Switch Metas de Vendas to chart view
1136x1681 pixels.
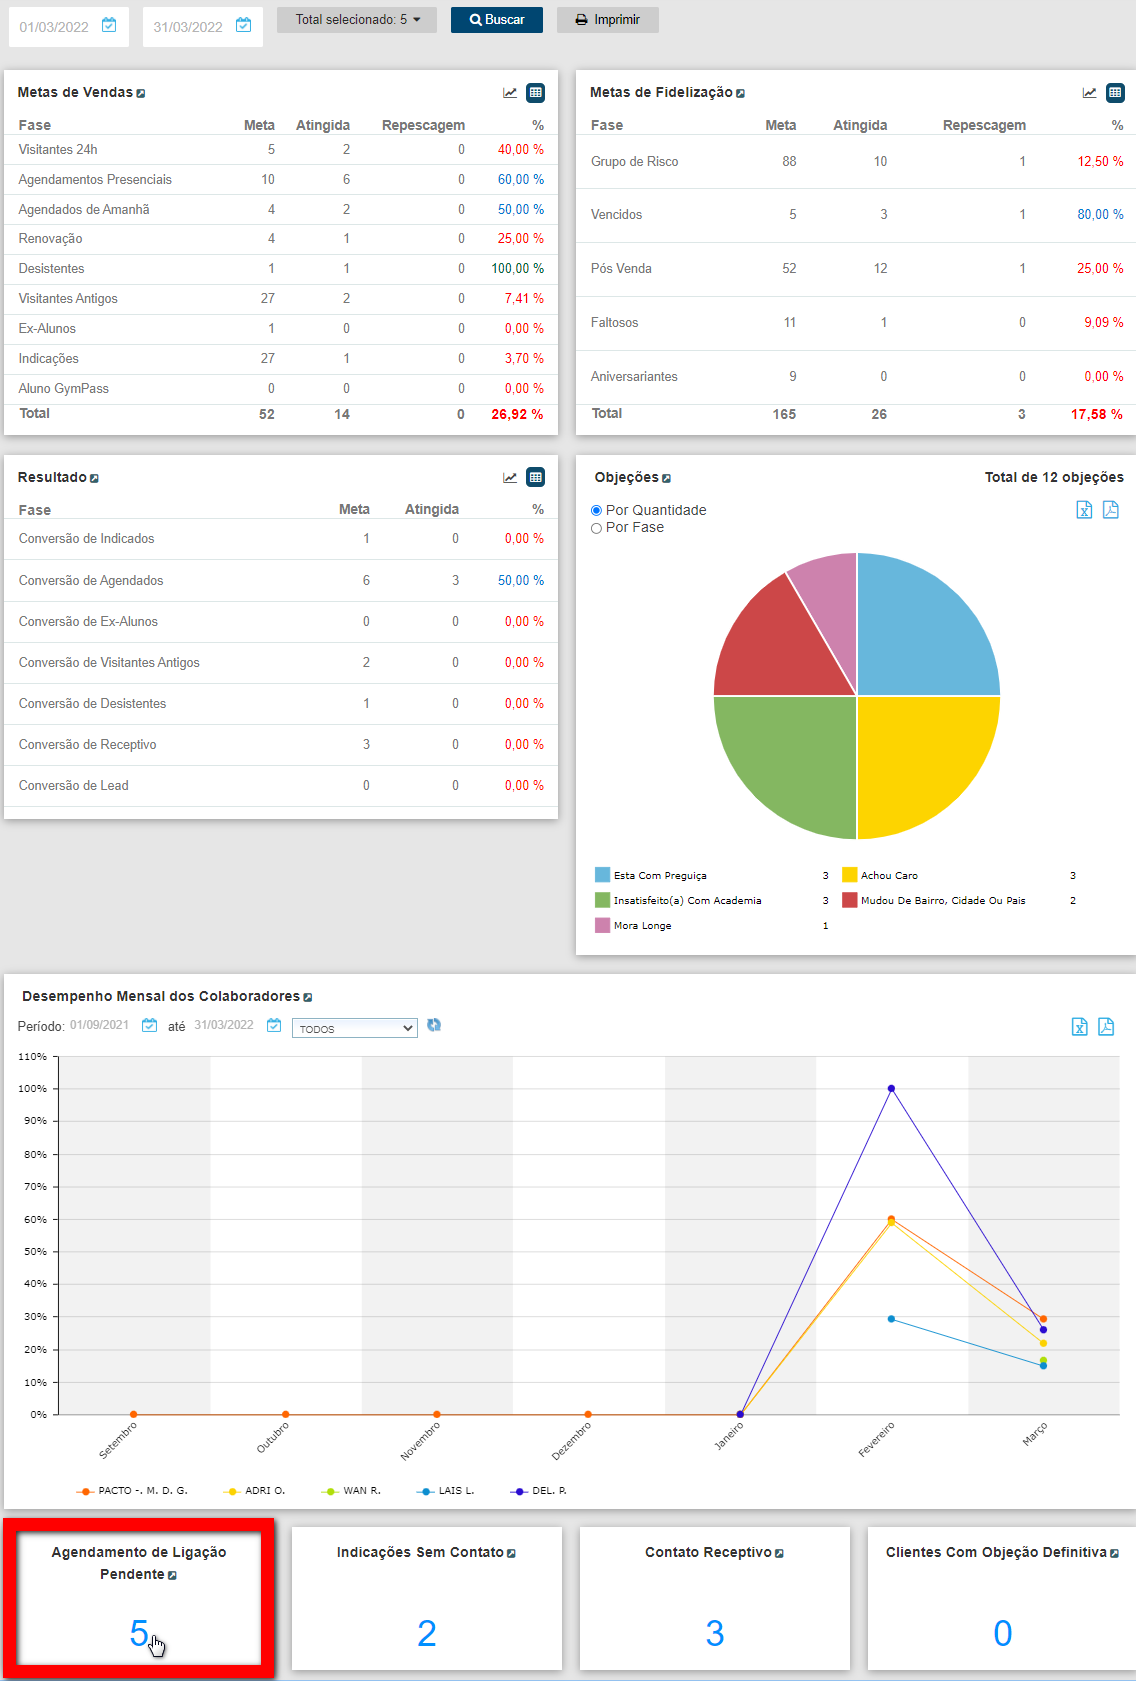[x=510, y=93]
